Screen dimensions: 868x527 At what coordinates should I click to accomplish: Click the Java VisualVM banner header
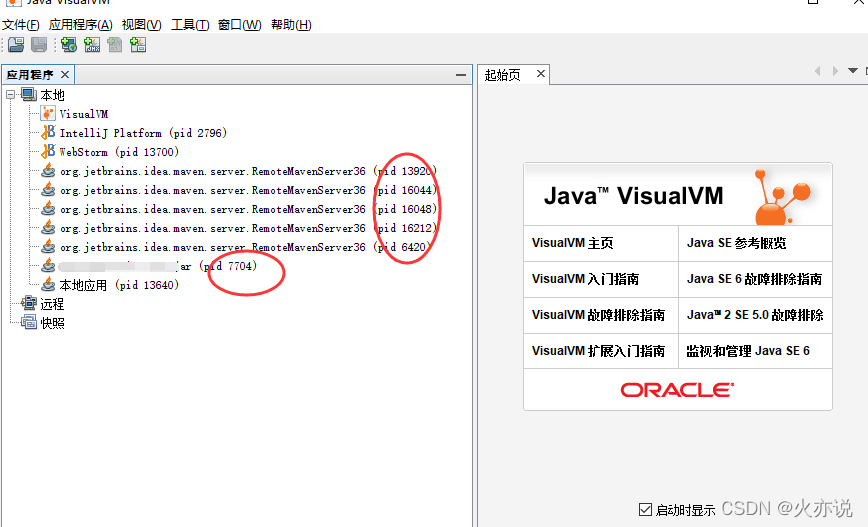click(x=678, y=195)
